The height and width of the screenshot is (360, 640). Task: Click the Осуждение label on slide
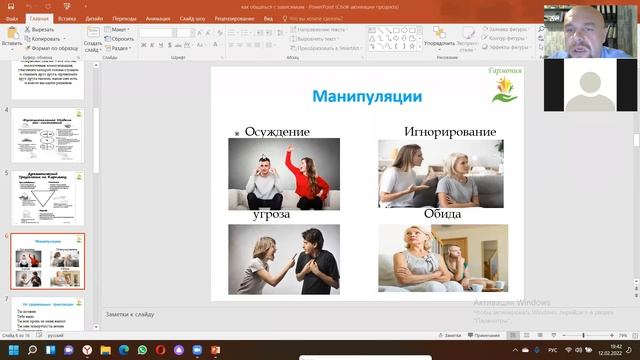277,131
